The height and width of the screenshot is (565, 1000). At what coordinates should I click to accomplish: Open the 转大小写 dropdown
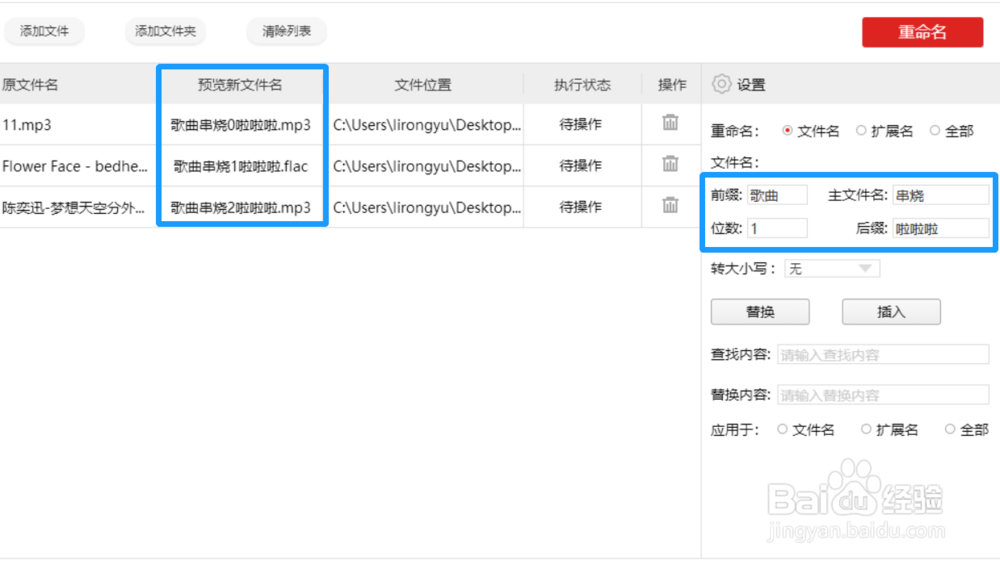click(832, 268)
